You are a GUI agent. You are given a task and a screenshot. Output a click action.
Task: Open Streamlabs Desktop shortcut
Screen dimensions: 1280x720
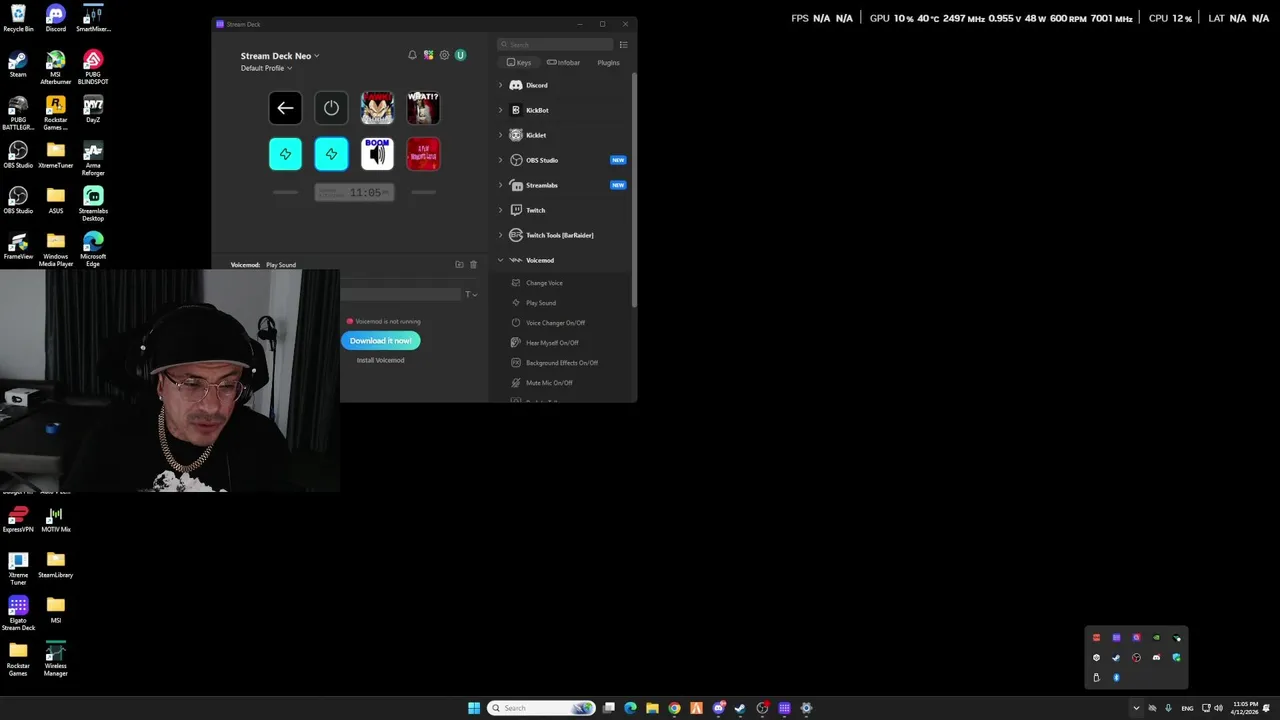click(x=93, y=204)
